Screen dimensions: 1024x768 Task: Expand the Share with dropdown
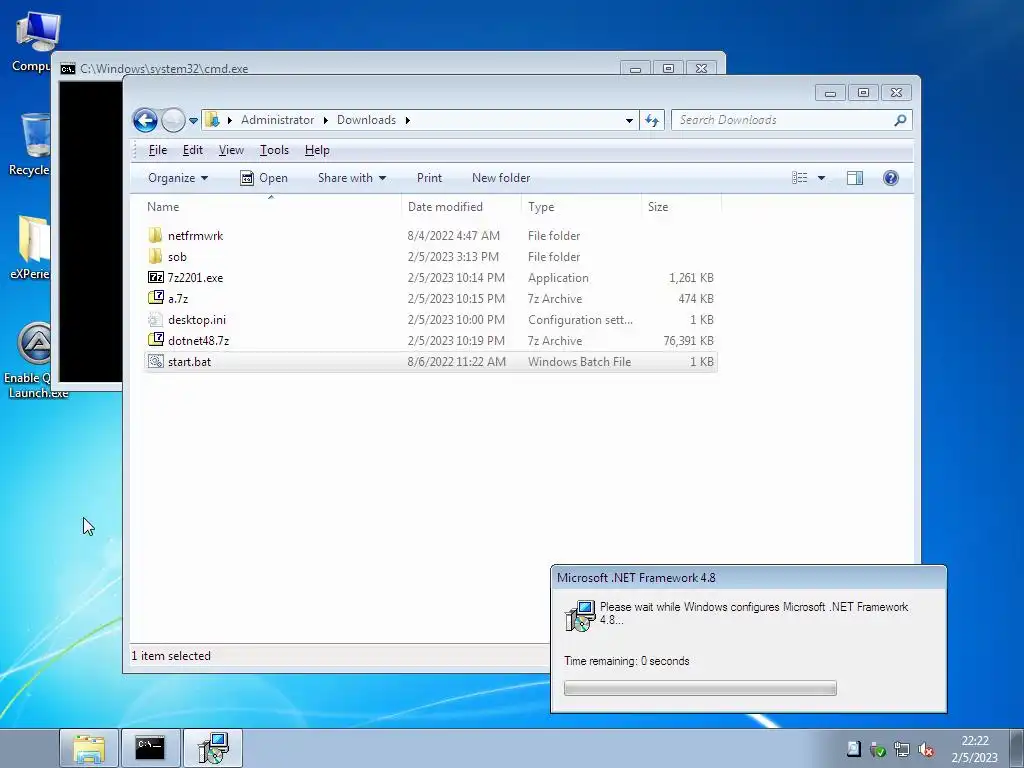[x=352, y=178]
